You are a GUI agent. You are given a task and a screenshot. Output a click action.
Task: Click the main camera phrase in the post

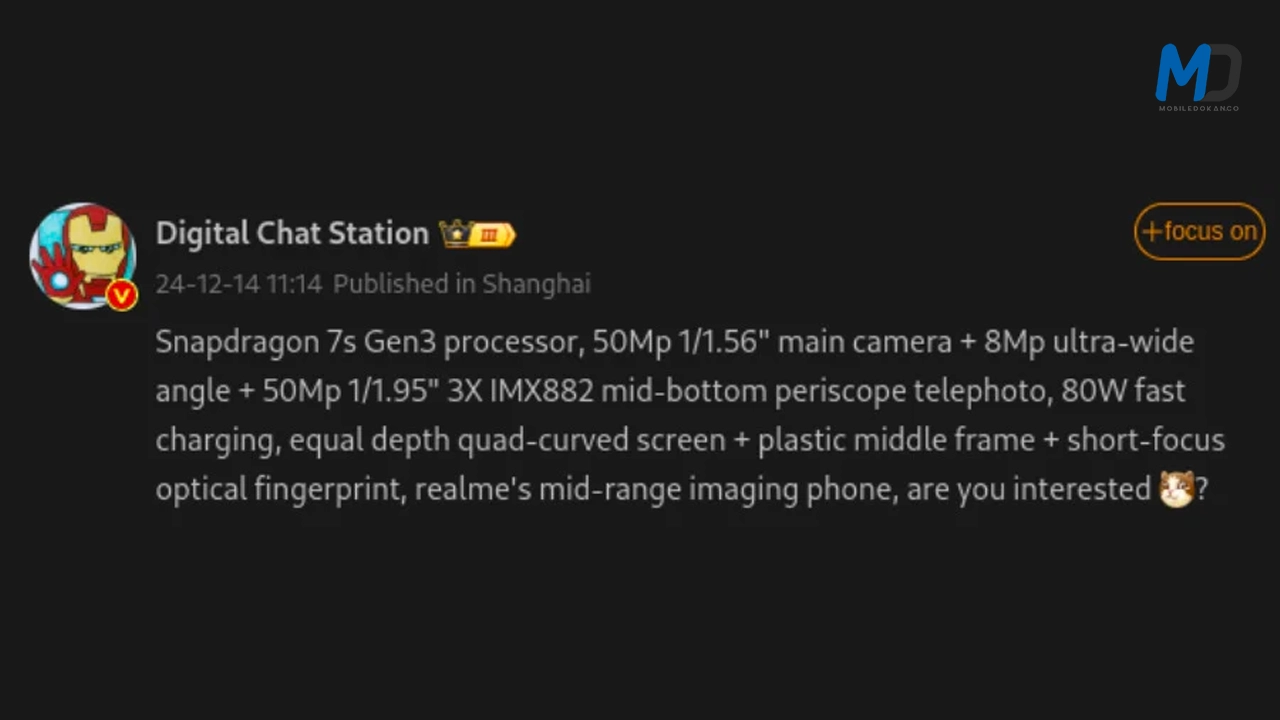pos(864,342)
